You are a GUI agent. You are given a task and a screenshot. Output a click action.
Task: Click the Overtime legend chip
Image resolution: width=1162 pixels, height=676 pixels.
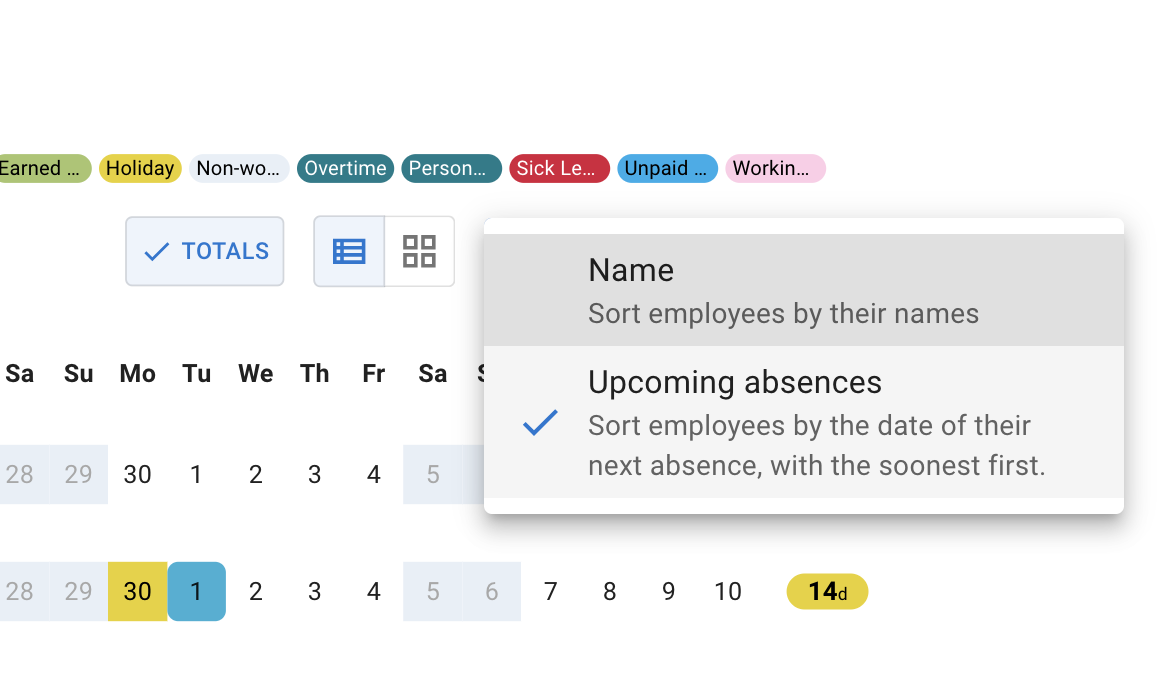click(345, 168)
